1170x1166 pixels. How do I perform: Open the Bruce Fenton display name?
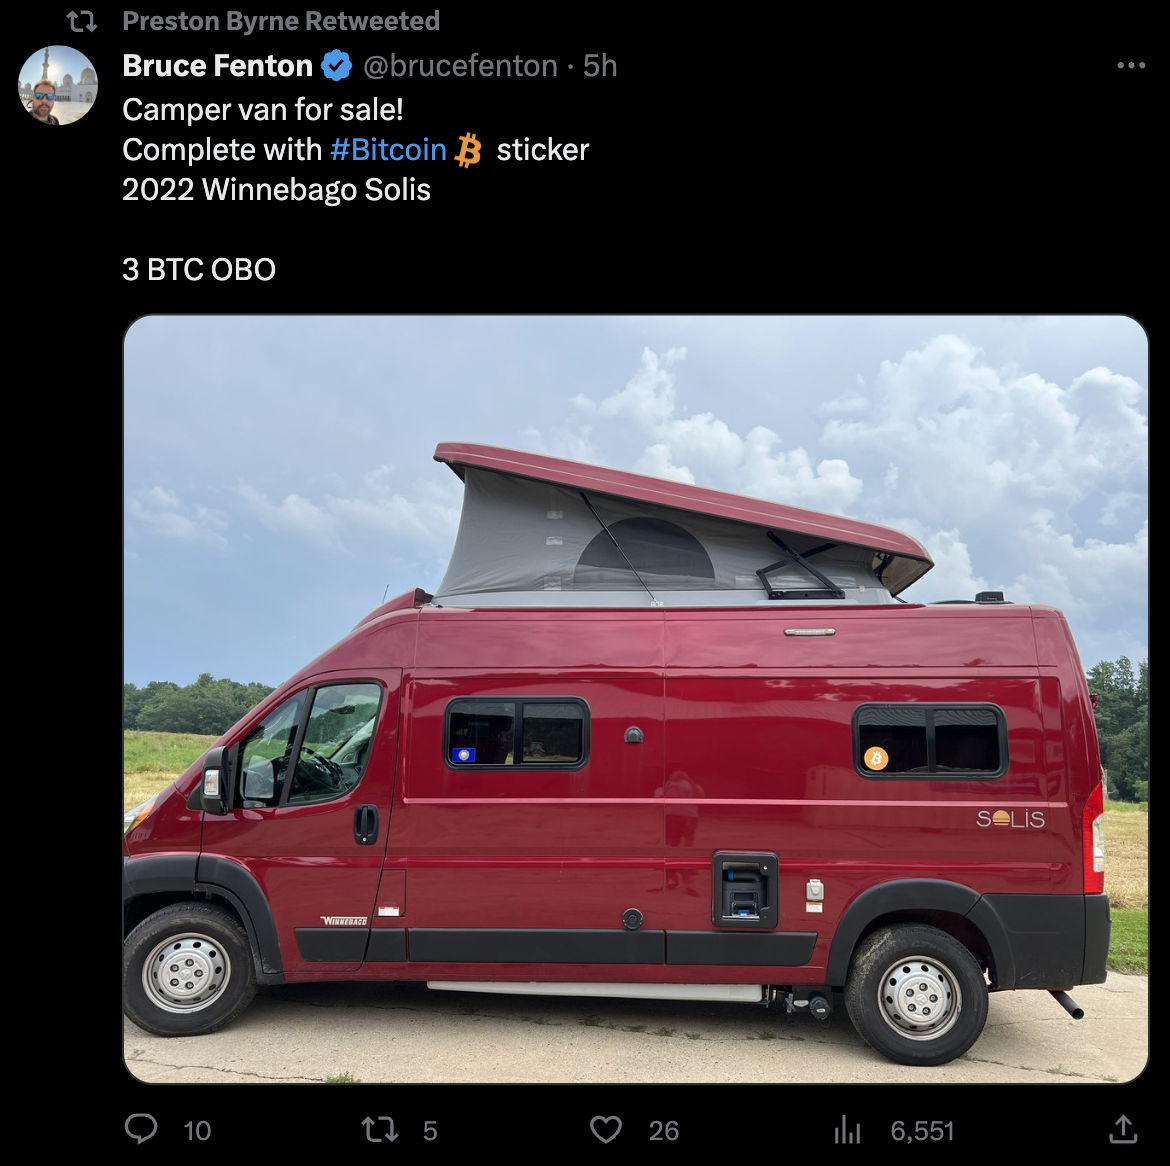coord(217,66)
